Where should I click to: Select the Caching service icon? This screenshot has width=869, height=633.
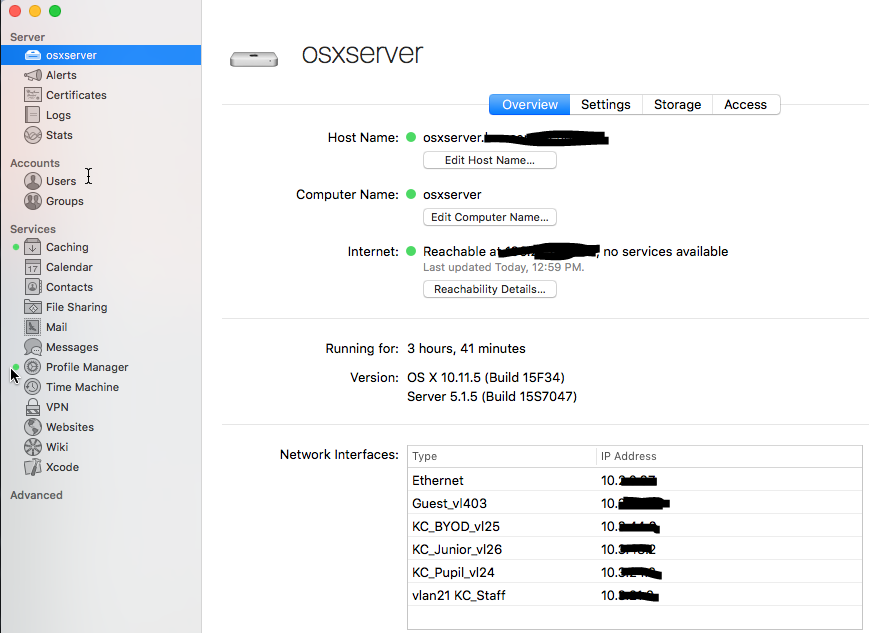point(33,247)
